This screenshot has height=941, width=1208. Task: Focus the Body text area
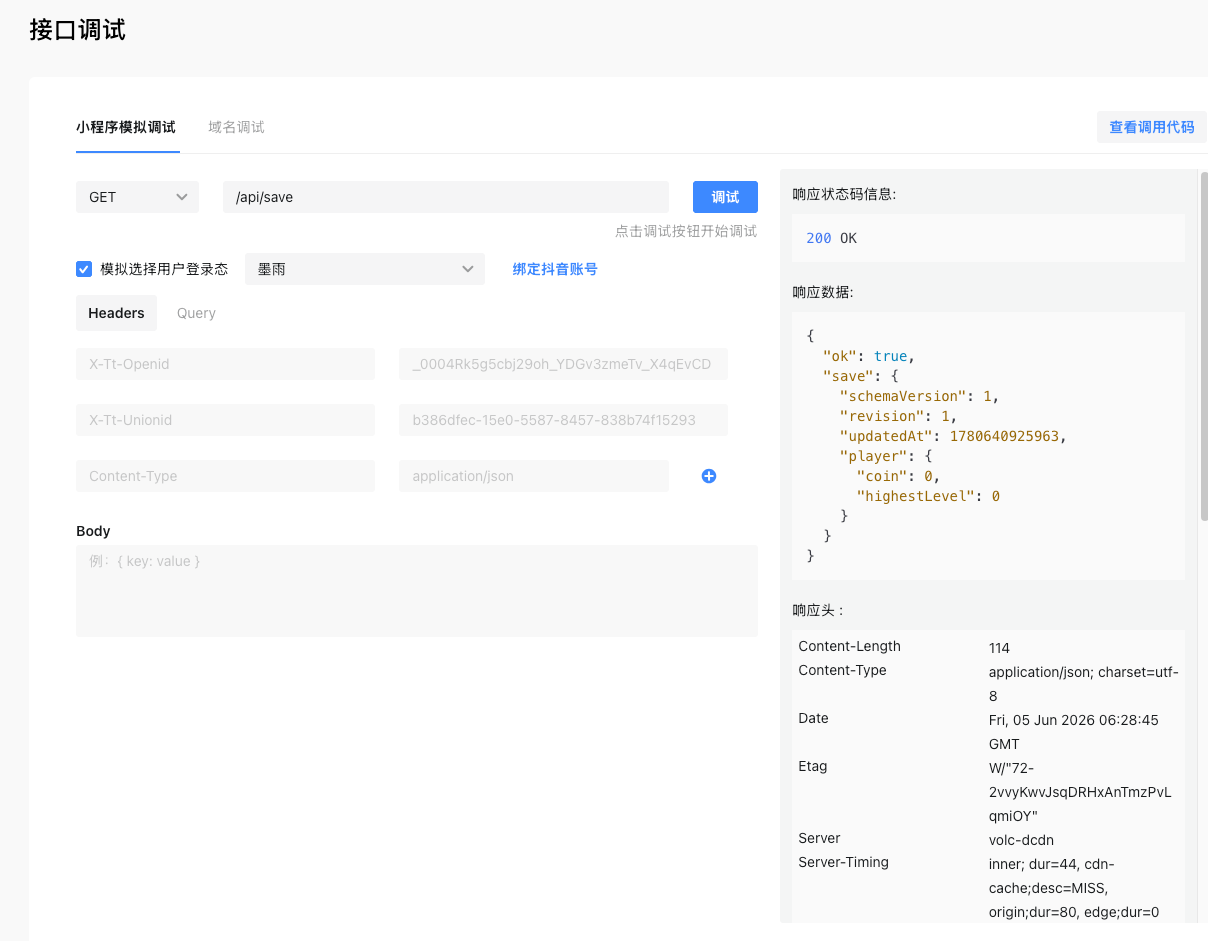coord(417,591)
